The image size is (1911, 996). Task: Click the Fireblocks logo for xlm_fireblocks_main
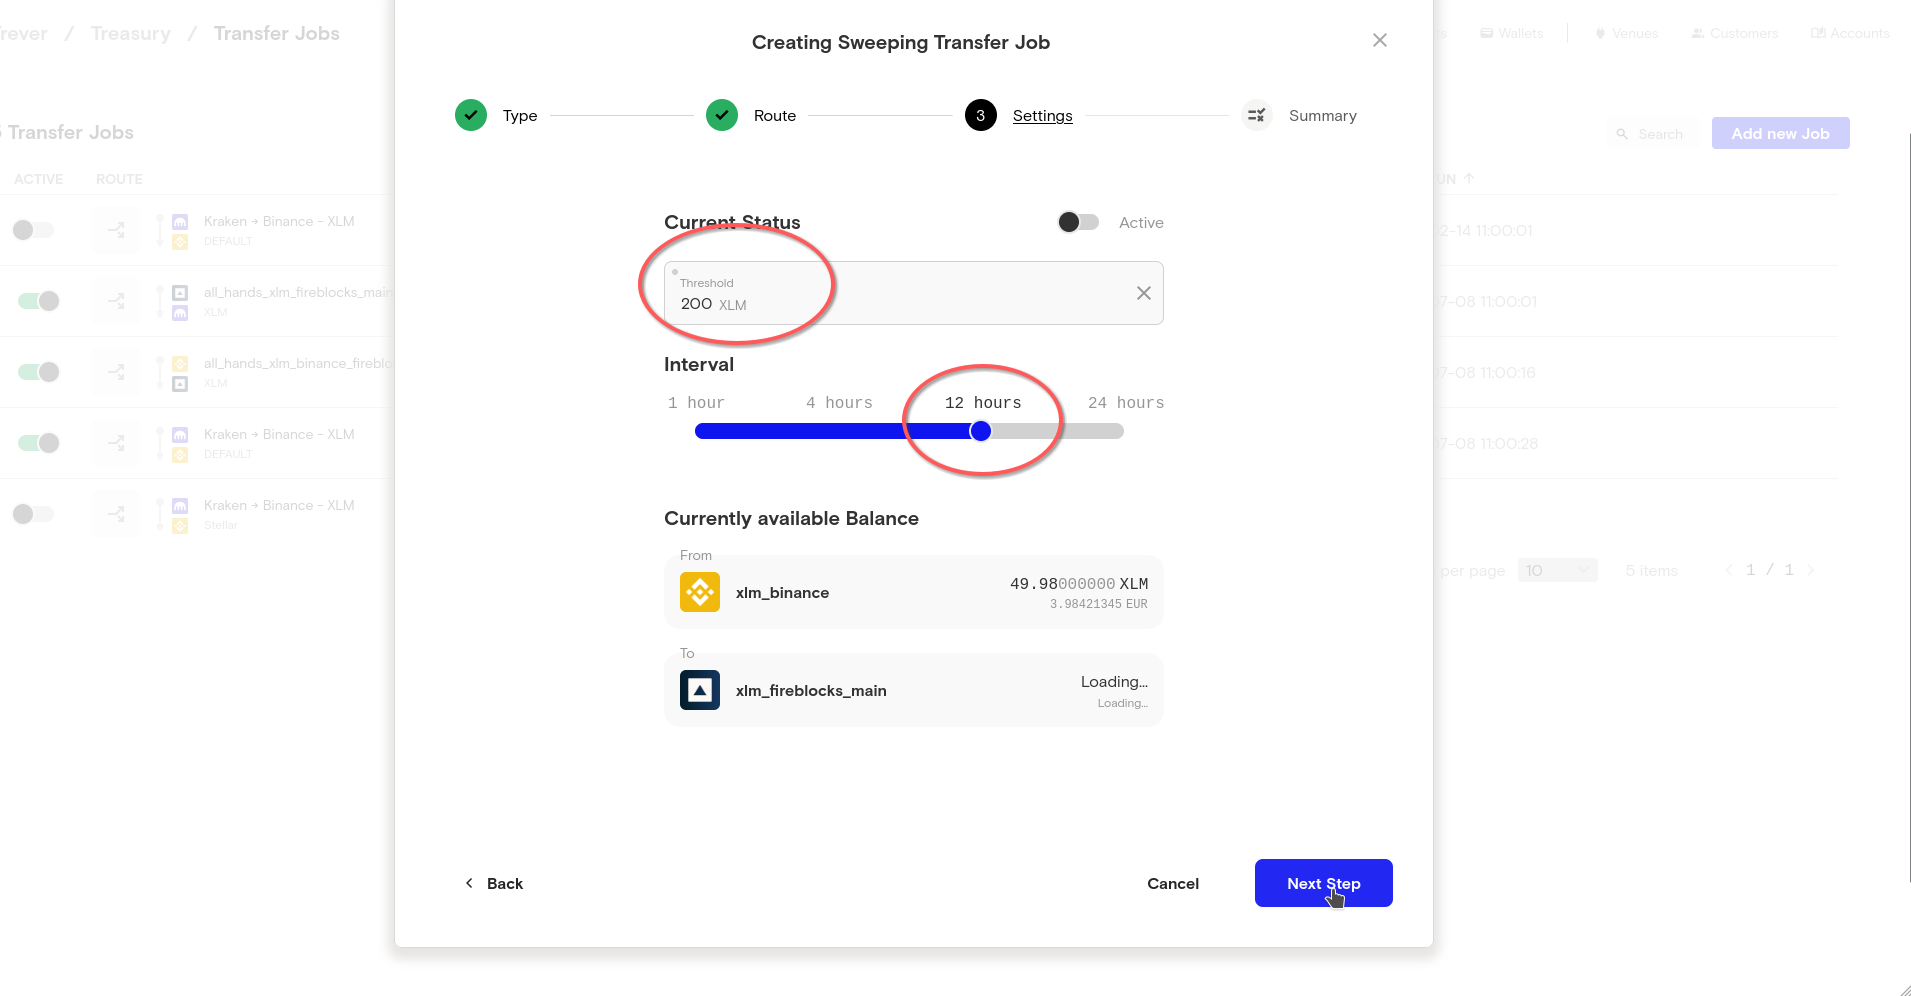tap(700, 690)
